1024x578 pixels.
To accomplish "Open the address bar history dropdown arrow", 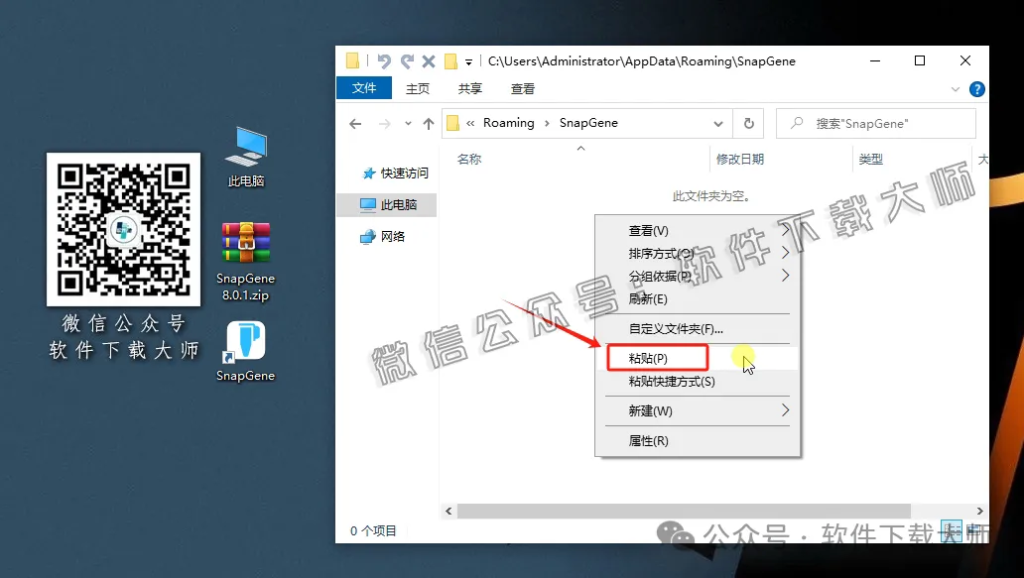I will coord(718,122).
